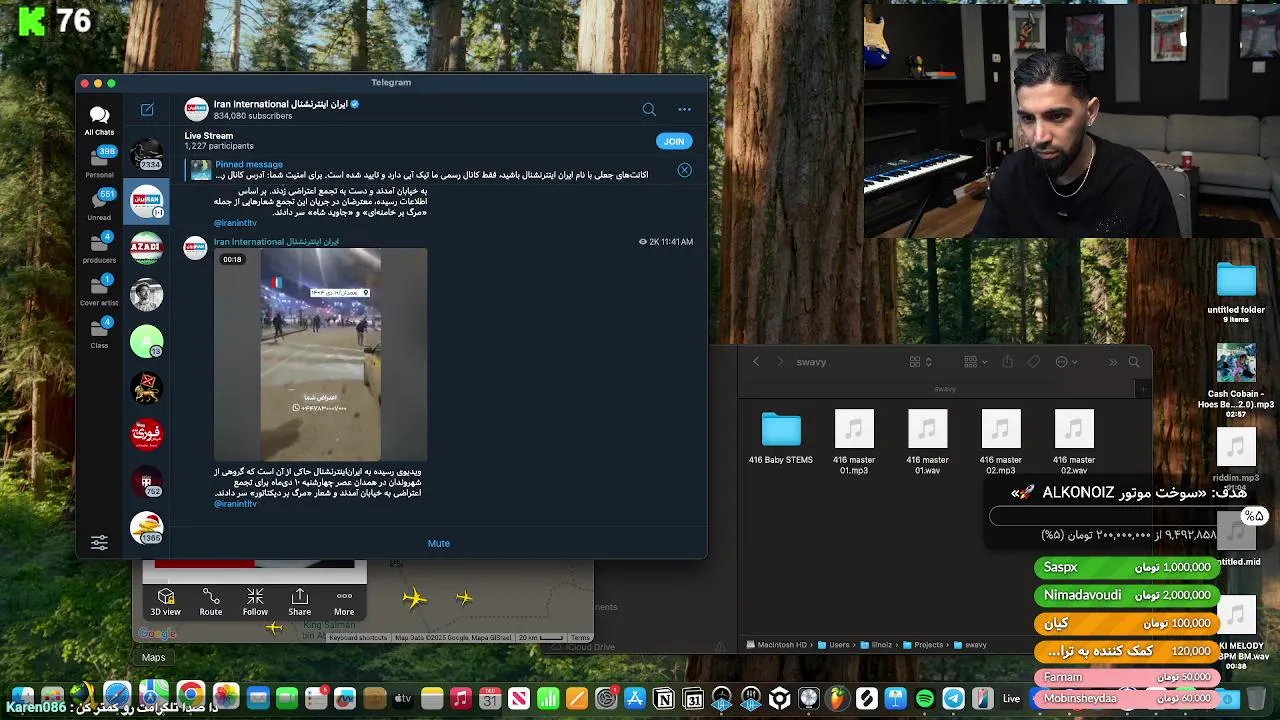This screenshot has width=1280, height=720.
Task: Select the Cover artist chat folder
Action: pyautogui.click(x=99, y=290)
